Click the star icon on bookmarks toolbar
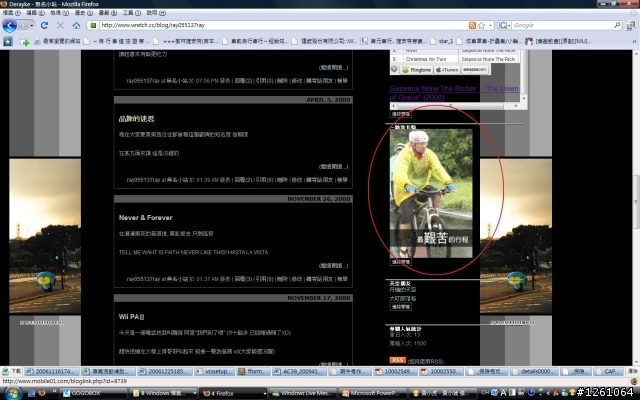 coord(8,41)
